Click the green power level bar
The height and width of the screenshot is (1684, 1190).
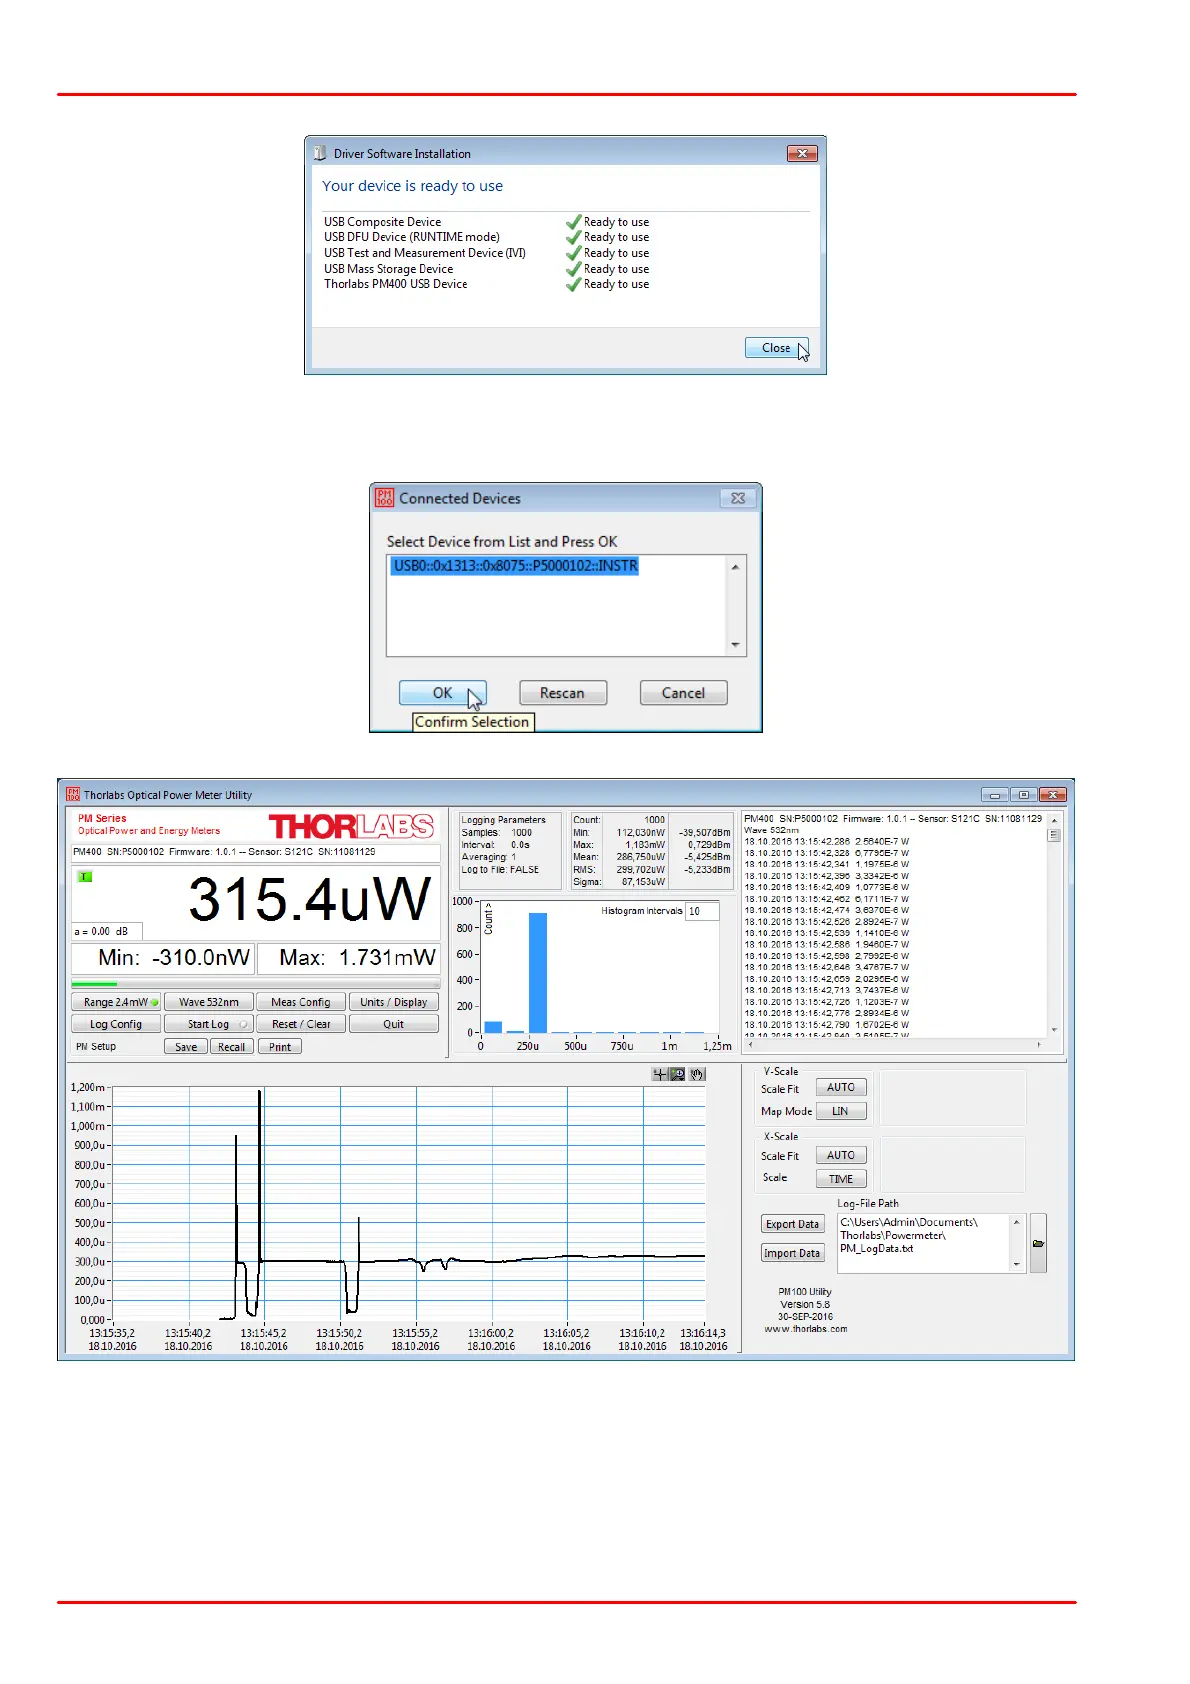click(95, 984)
